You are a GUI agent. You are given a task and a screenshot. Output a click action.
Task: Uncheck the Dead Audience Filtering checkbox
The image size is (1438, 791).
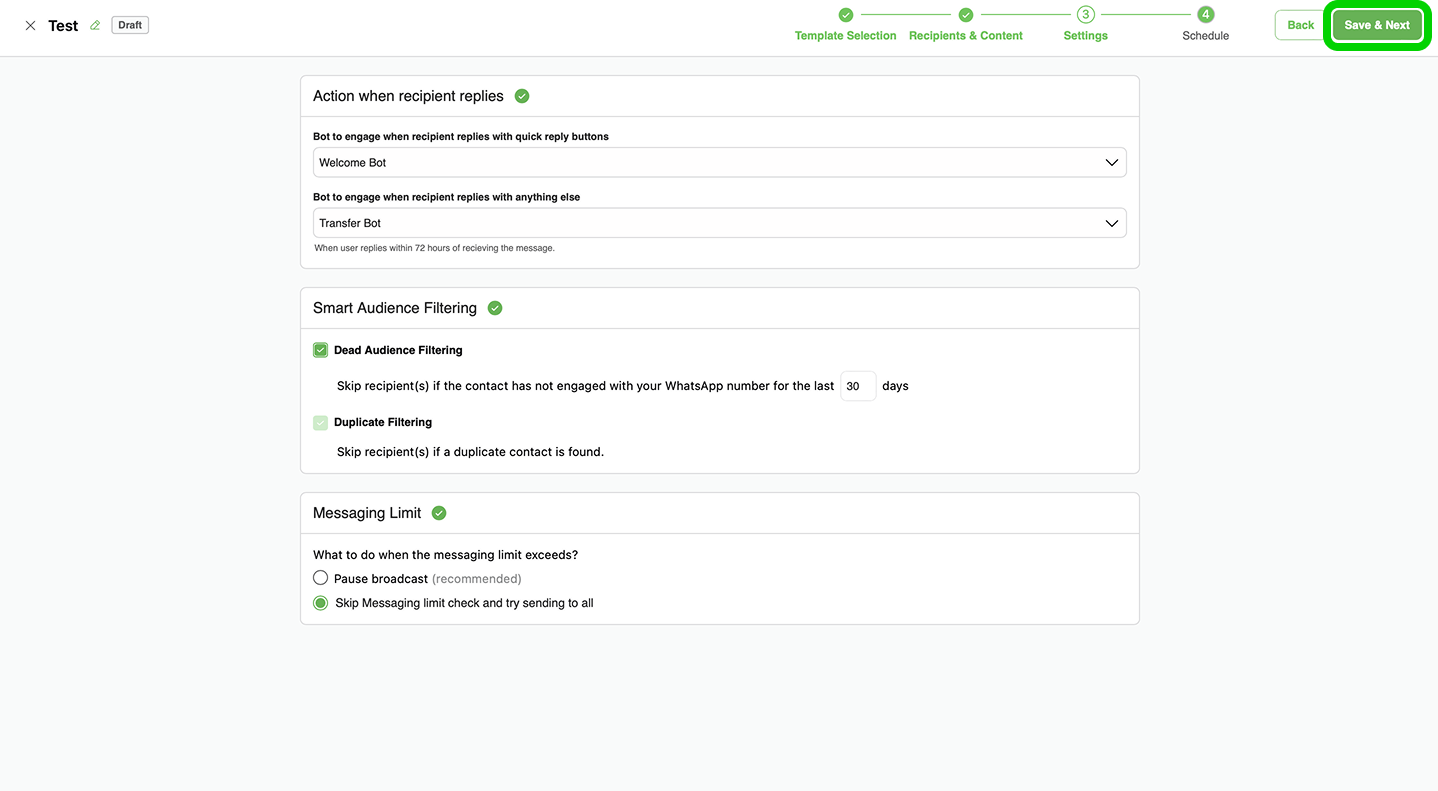[321, 350]
